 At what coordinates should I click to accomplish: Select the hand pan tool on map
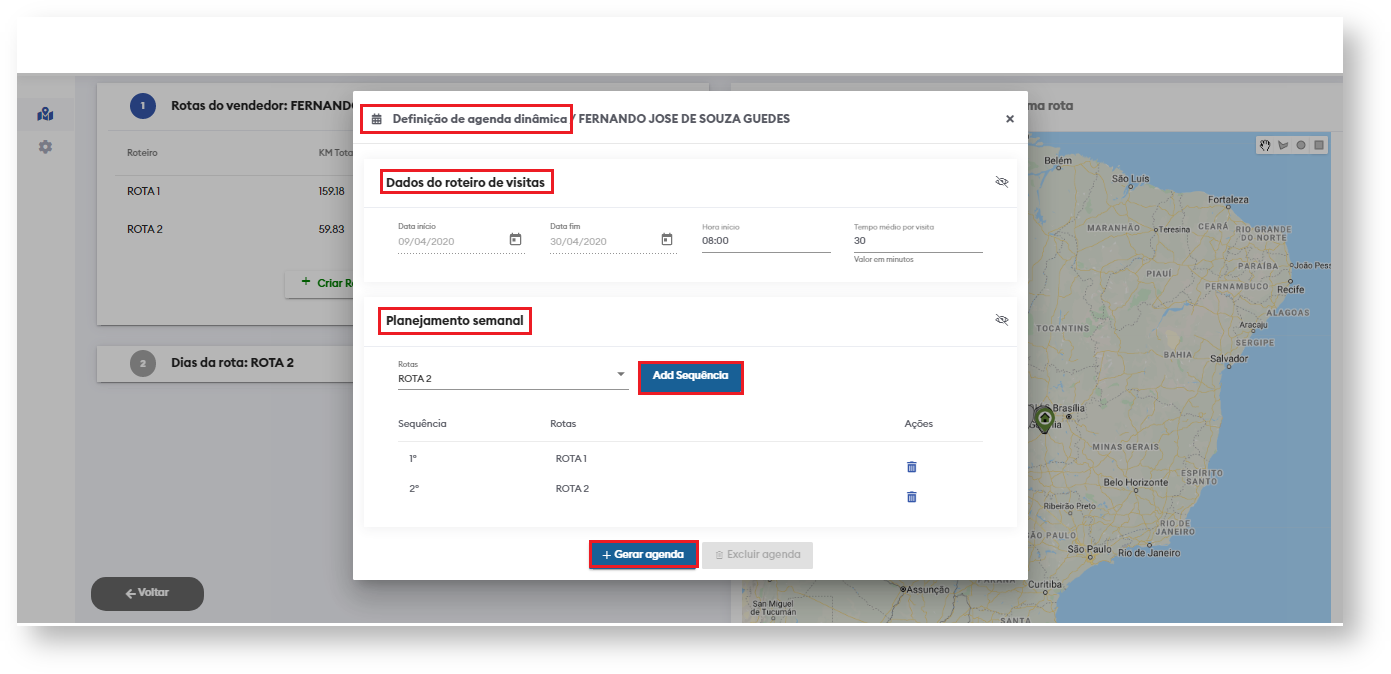point(1265,145)
